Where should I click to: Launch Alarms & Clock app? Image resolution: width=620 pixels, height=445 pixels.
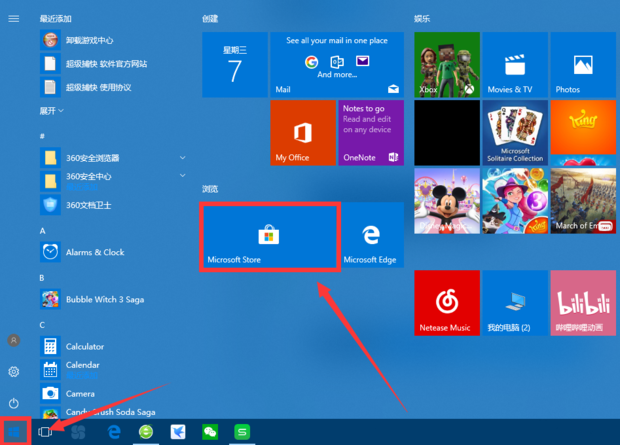point(113,252)
